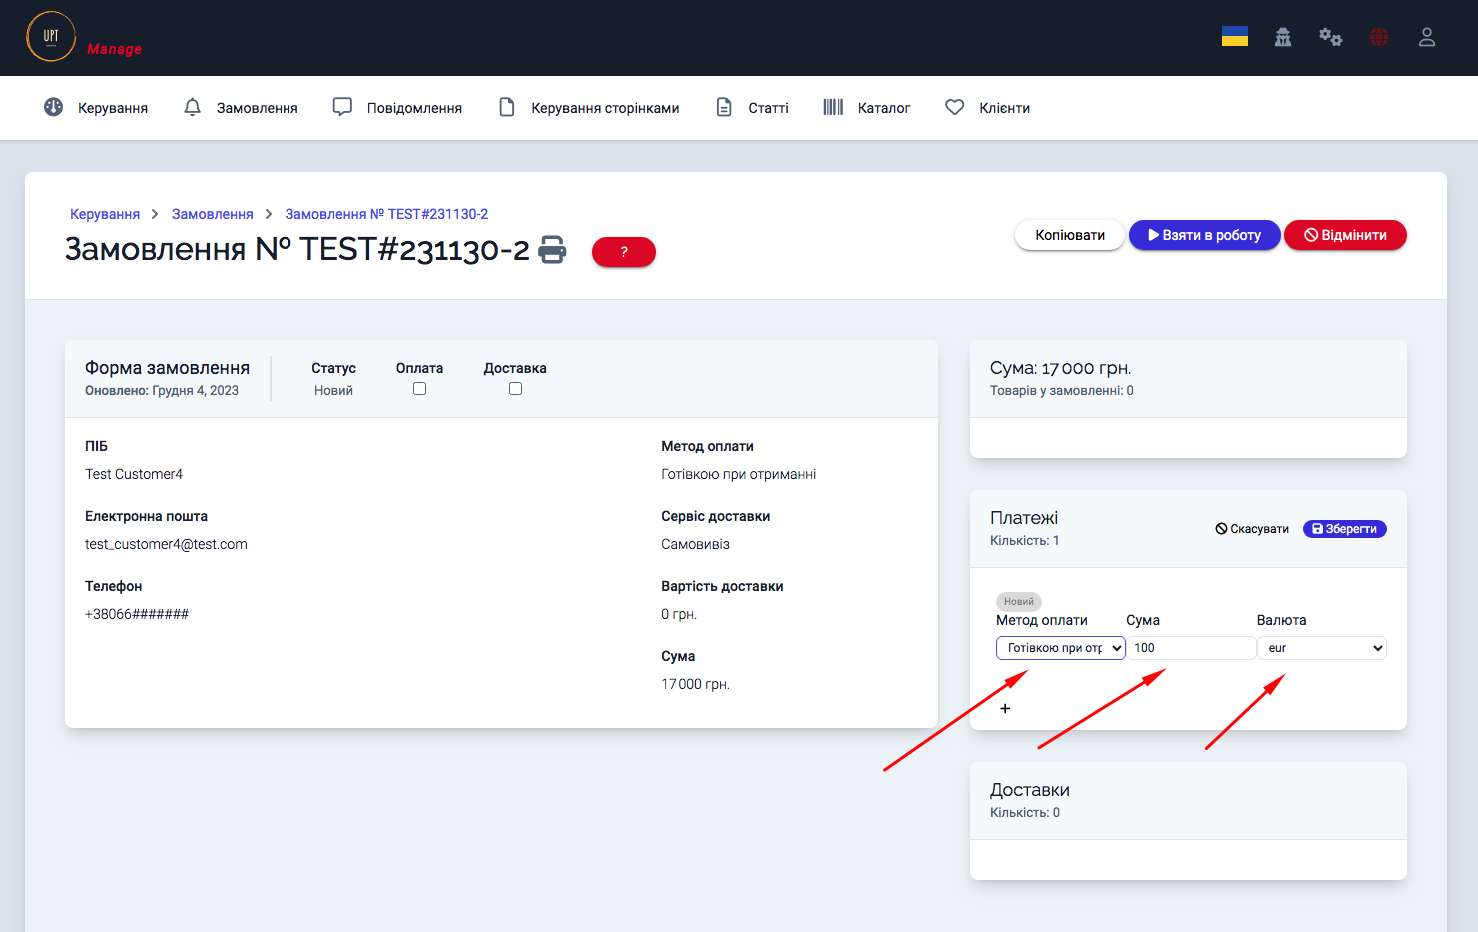Open the building/institution icon in header

pos(1283,37)
